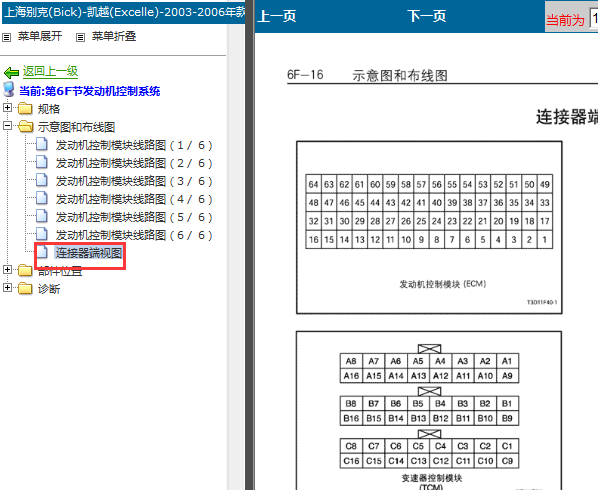
Task: Click 菜单展开 to expand all menus
Action: click(x=40, y=37)
